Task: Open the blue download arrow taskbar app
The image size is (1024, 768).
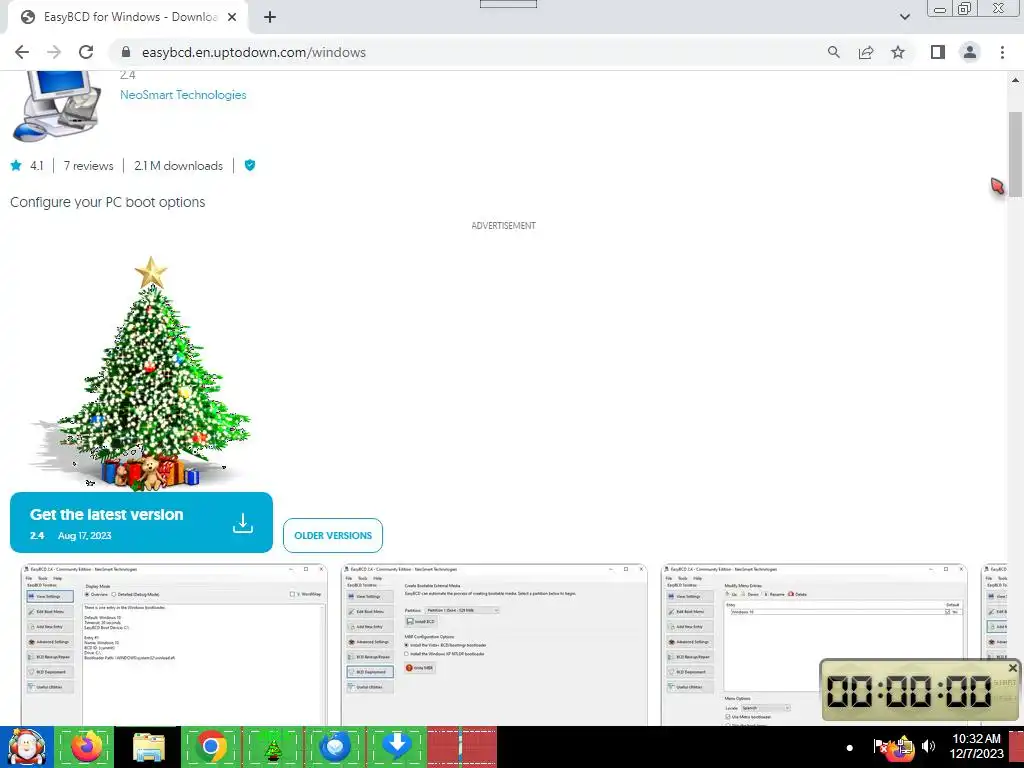Action: point(396,746)
